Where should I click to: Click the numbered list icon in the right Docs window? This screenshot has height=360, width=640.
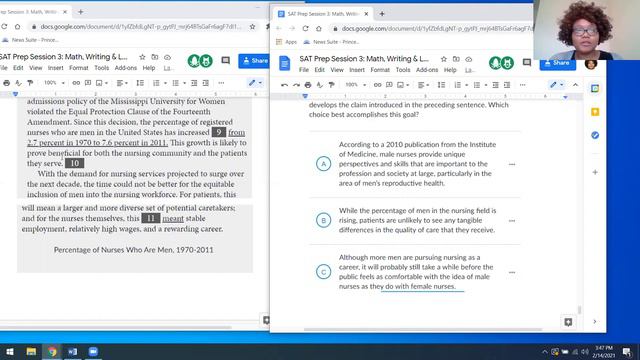tap(458, 85)
